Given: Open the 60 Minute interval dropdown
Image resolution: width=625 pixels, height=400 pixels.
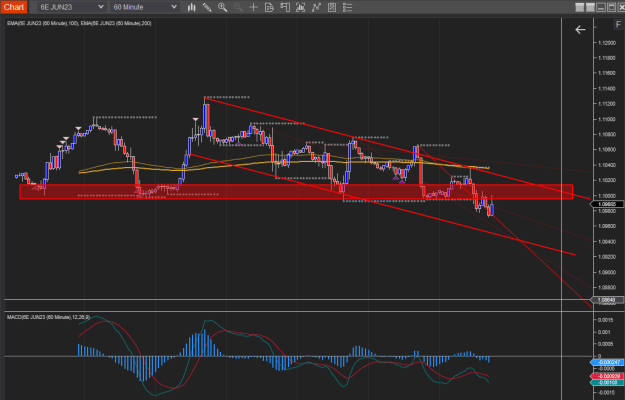Looking at the screenshot, I should 145,7.
